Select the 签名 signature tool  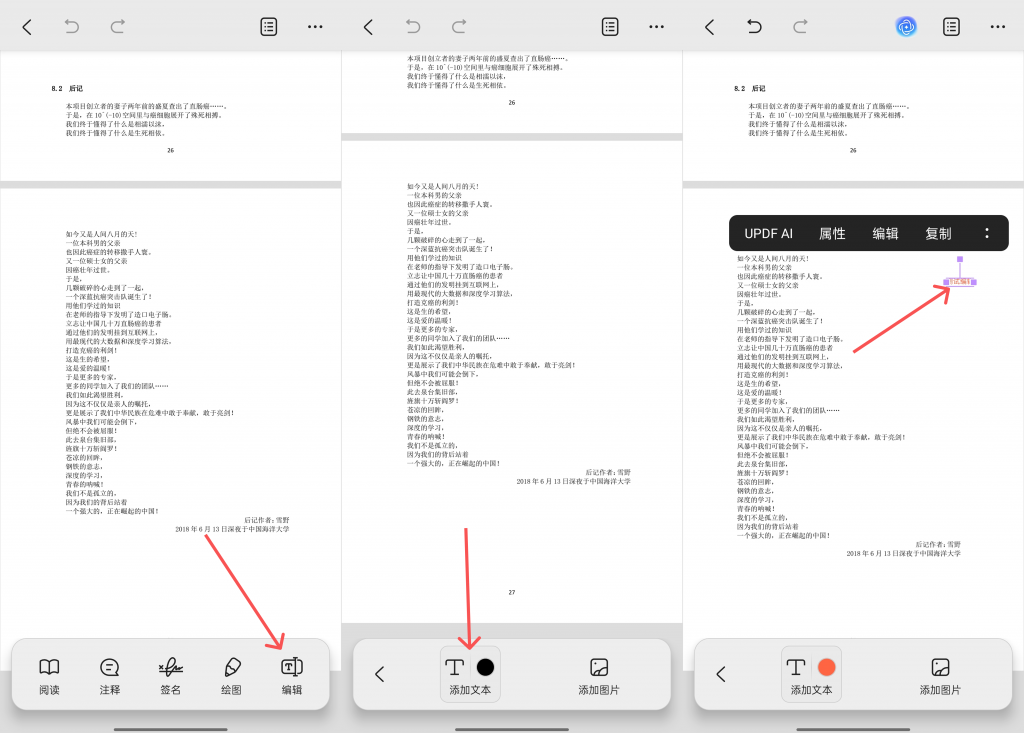click(x=170, y=675)
